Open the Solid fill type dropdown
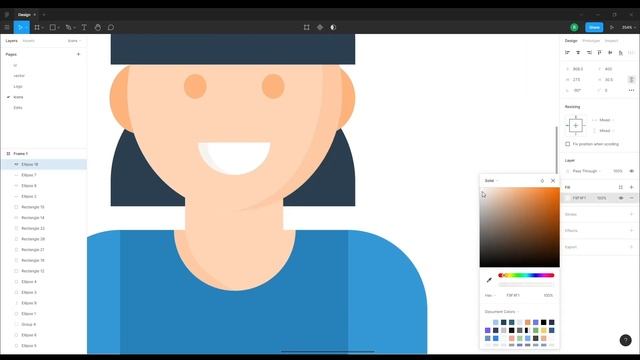Screen dimensions: 640x360 coord(491,181)
